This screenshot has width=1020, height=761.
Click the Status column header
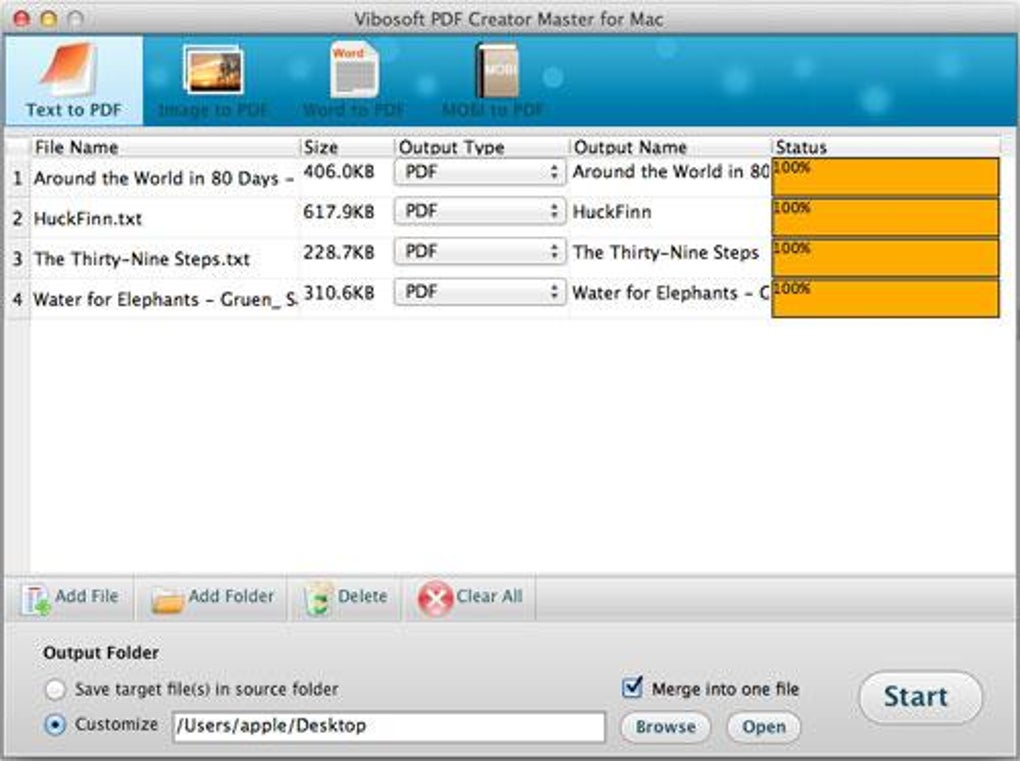pos(886,147)
